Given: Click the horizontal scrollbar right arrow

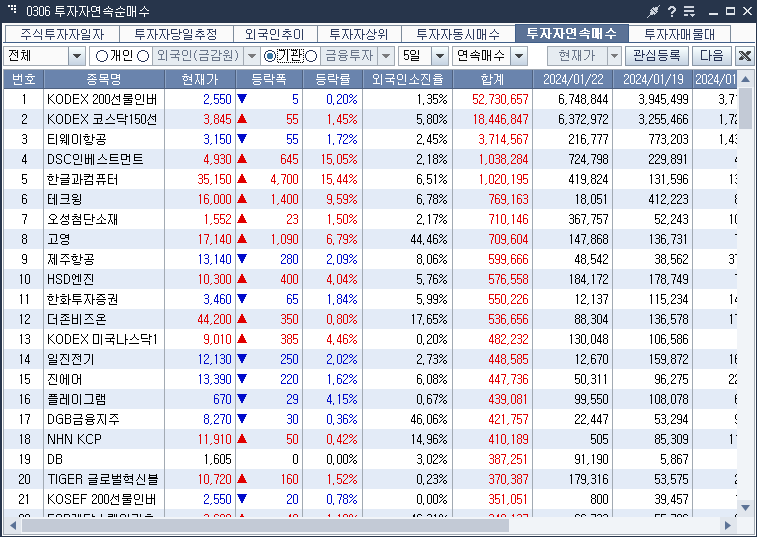Looking at the screenshot, I should [728, 525].
